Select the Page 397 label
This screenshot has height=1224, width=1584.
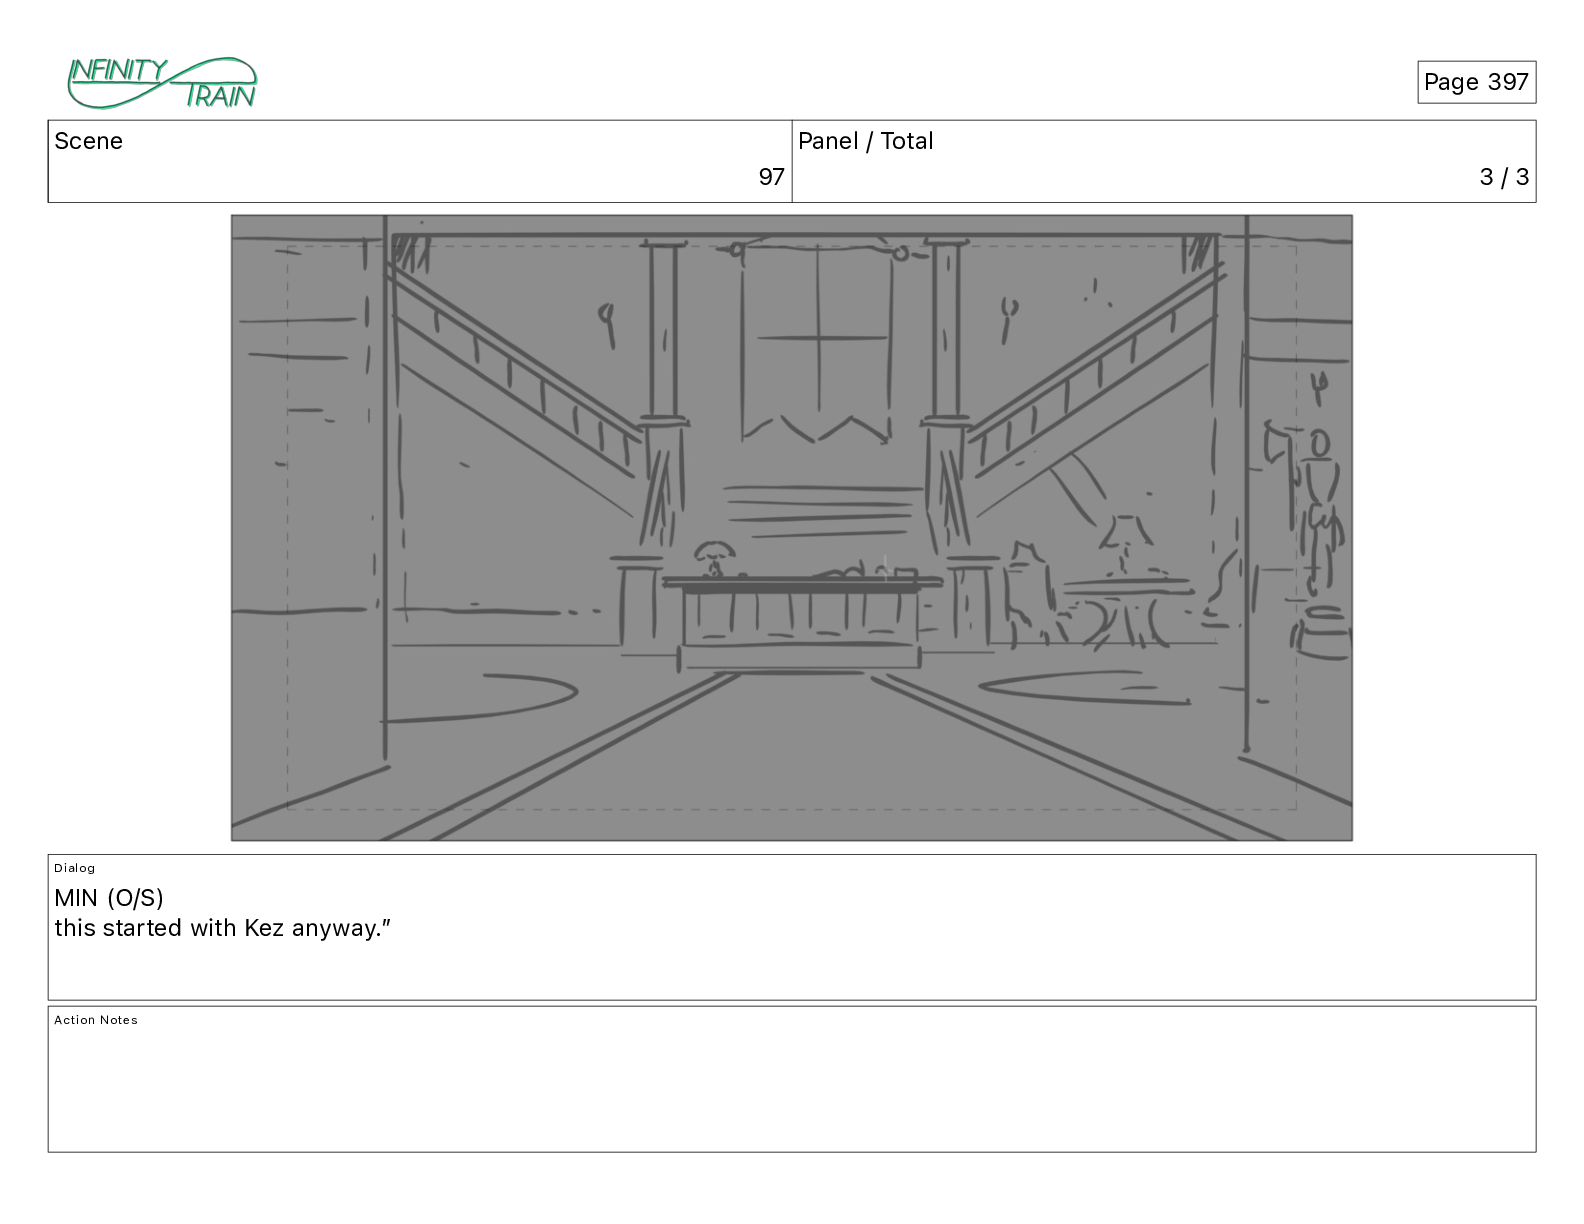click(1476, 82)
